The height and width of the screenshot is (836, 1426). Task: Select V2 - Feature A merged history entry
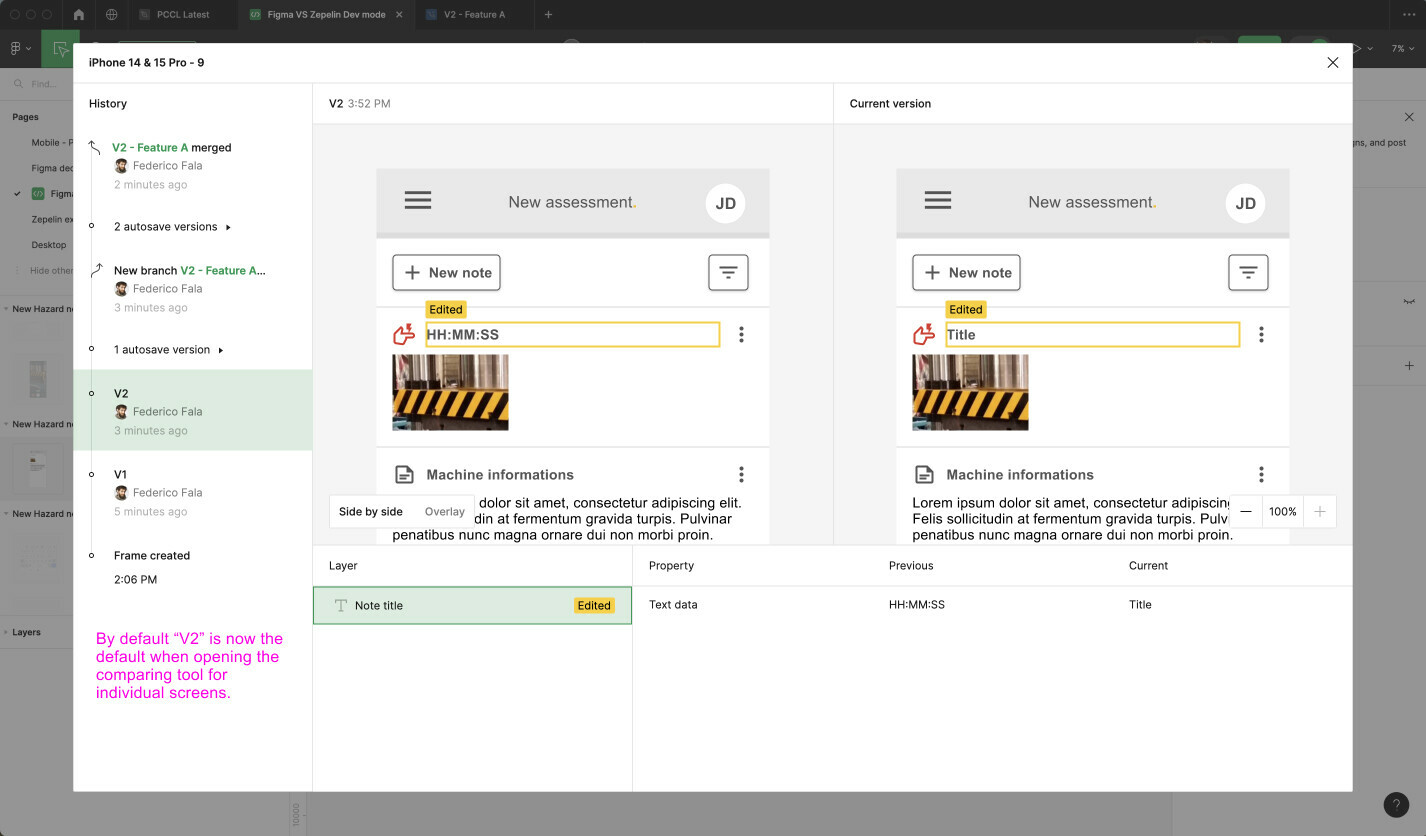coord(192,165)
